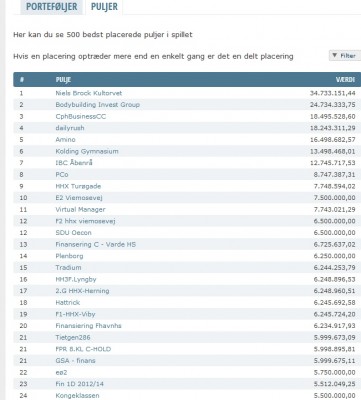Open 2.G HHX-Herning pool
This screenshot has height=400, width=361.
coord(82,291)
